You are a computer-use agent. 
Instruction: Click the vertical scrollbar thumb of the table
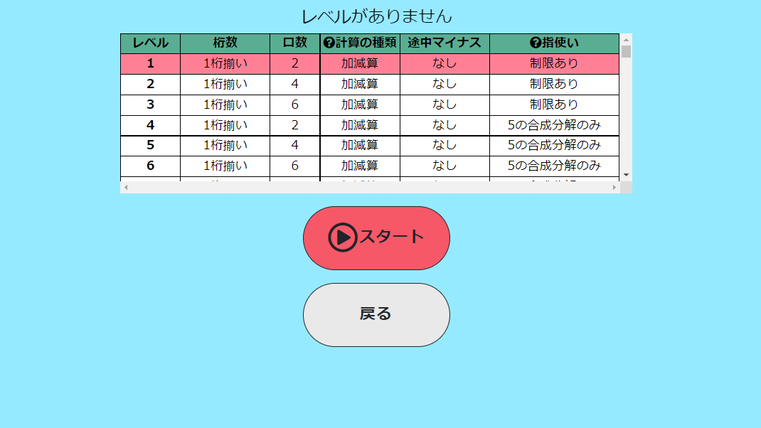[x=626, y=52]
